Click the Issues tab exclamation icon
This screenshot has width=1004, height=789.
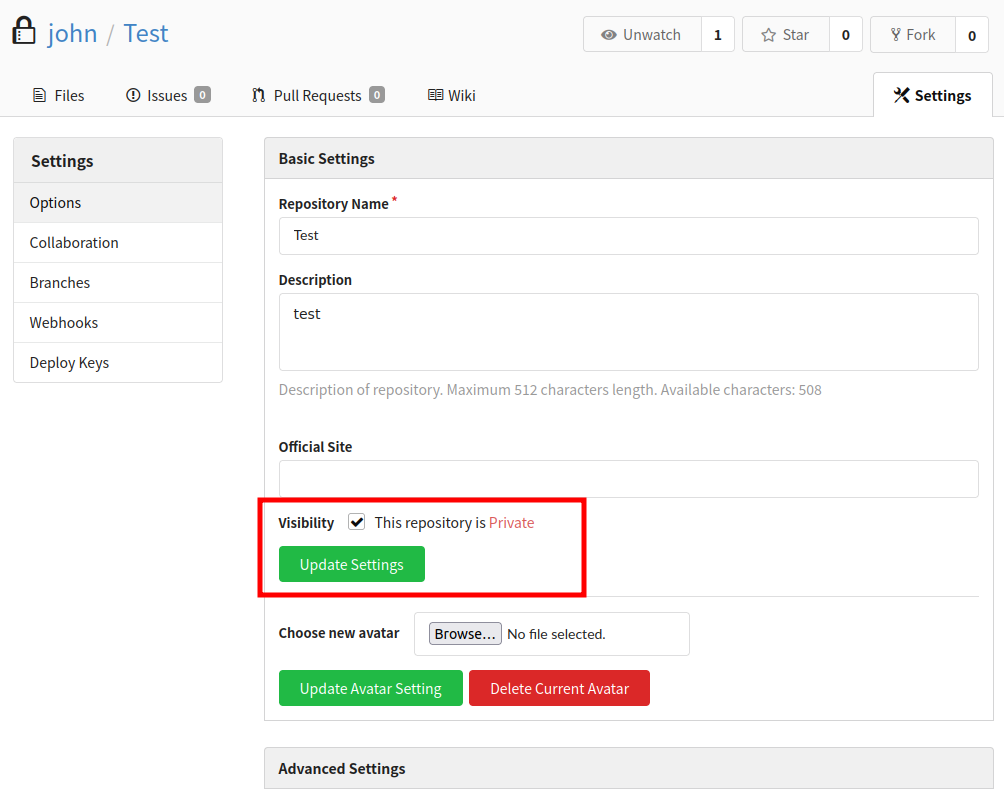133,96
